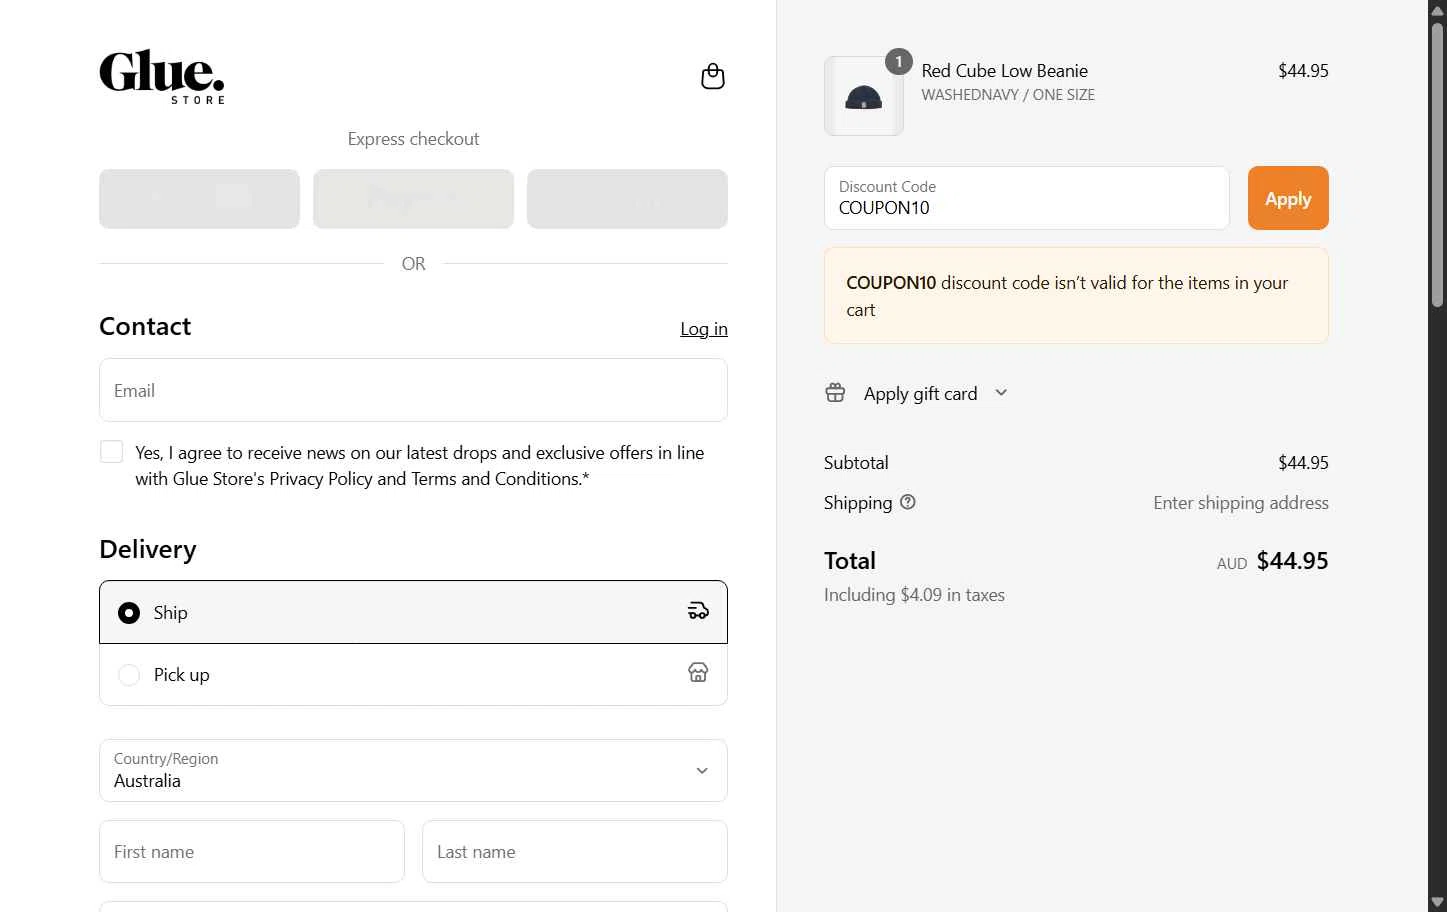1447x912 pixels.
Task: Click the scrollbar down arrow
Action: (x=1437, y=902)
